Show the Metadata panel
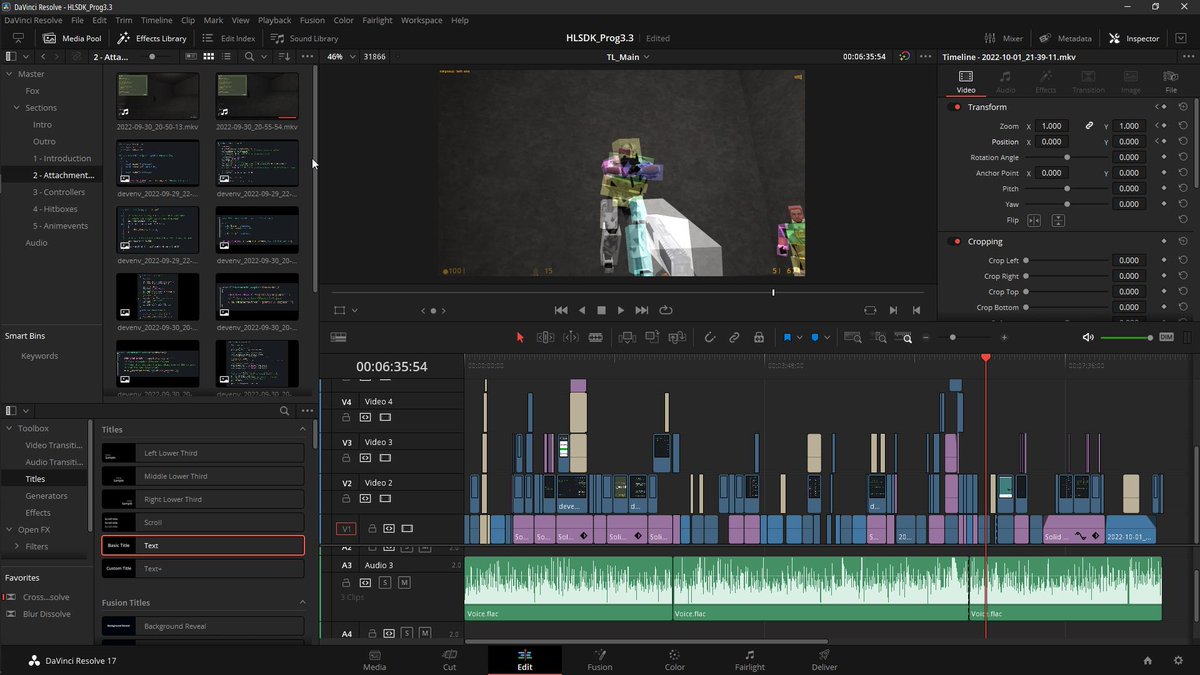Viewport: 1200px width, 675px height. [1066, 38]
